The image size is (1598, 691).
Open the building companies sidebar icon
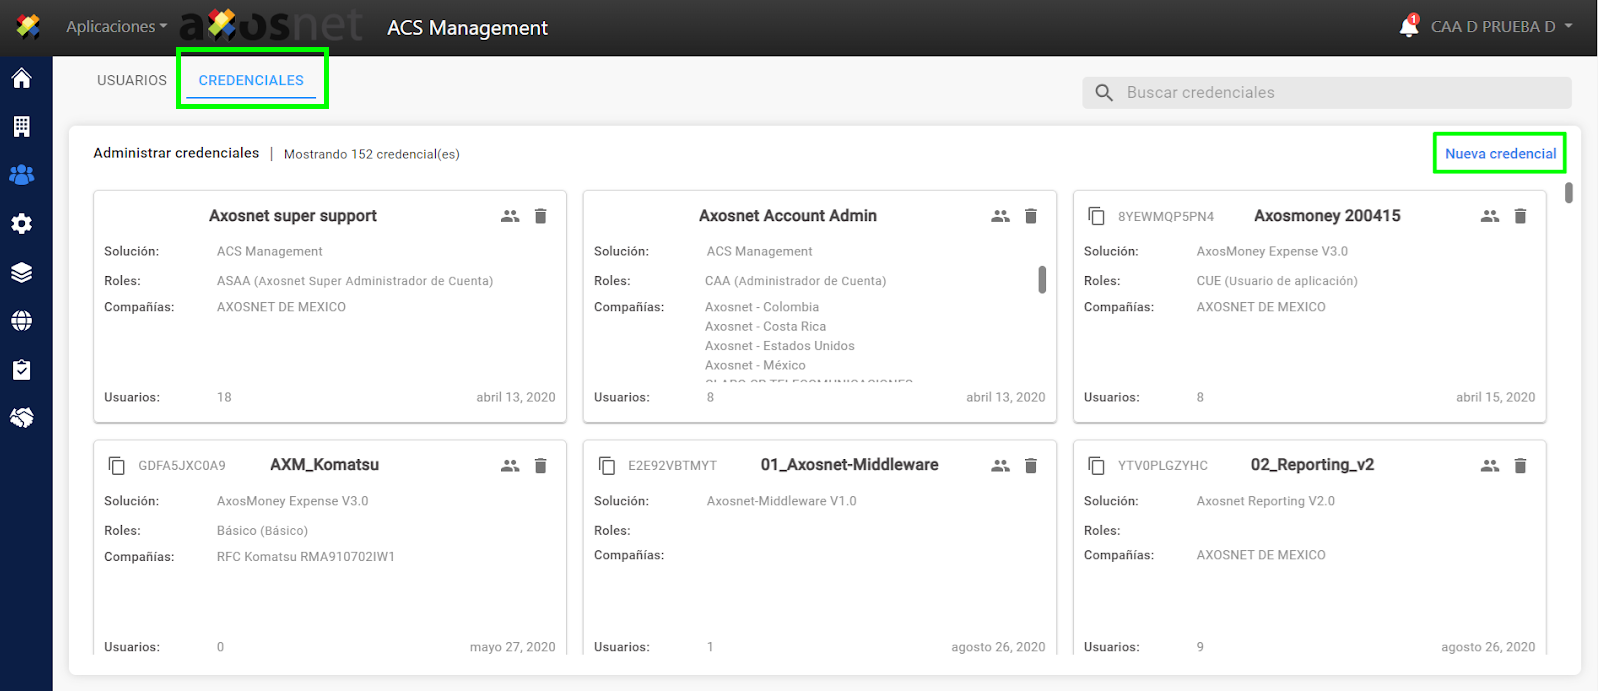click(21, 126)
